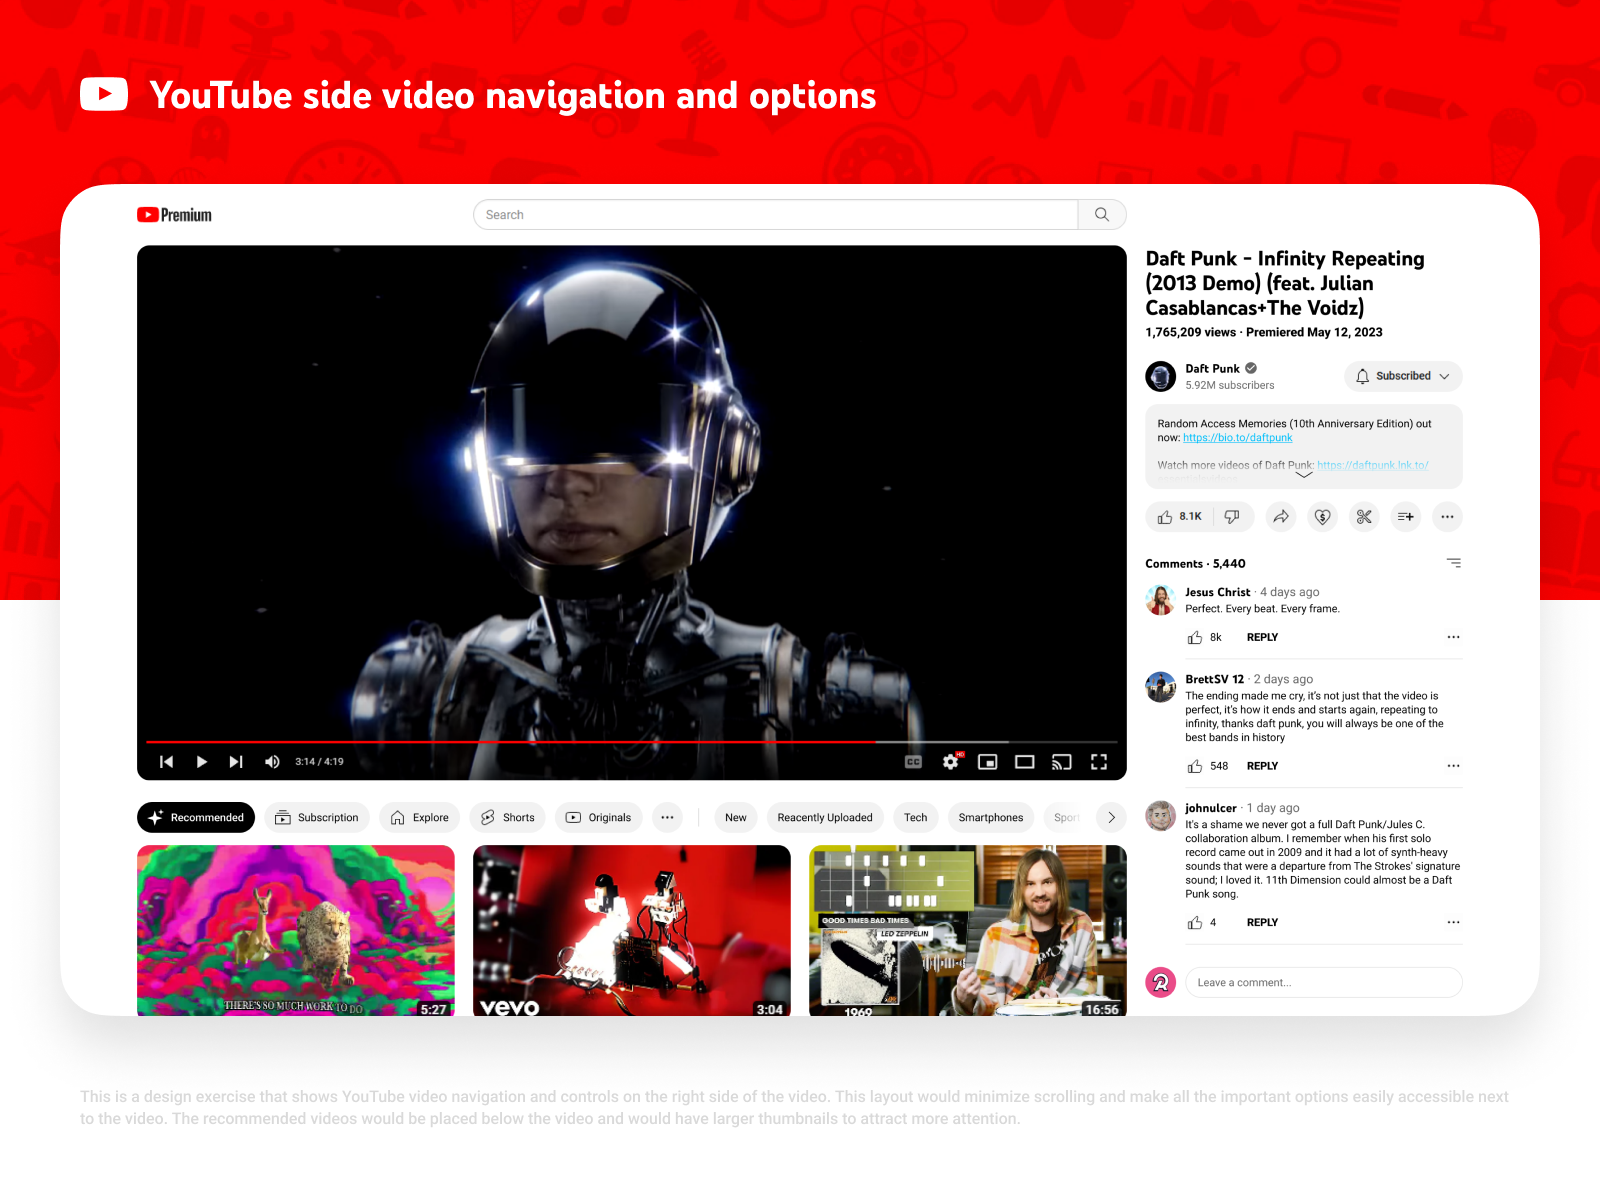Screen dimensions: 1600x1200
Task: Save video to playlist via add icon
Action: point(1406,517)
